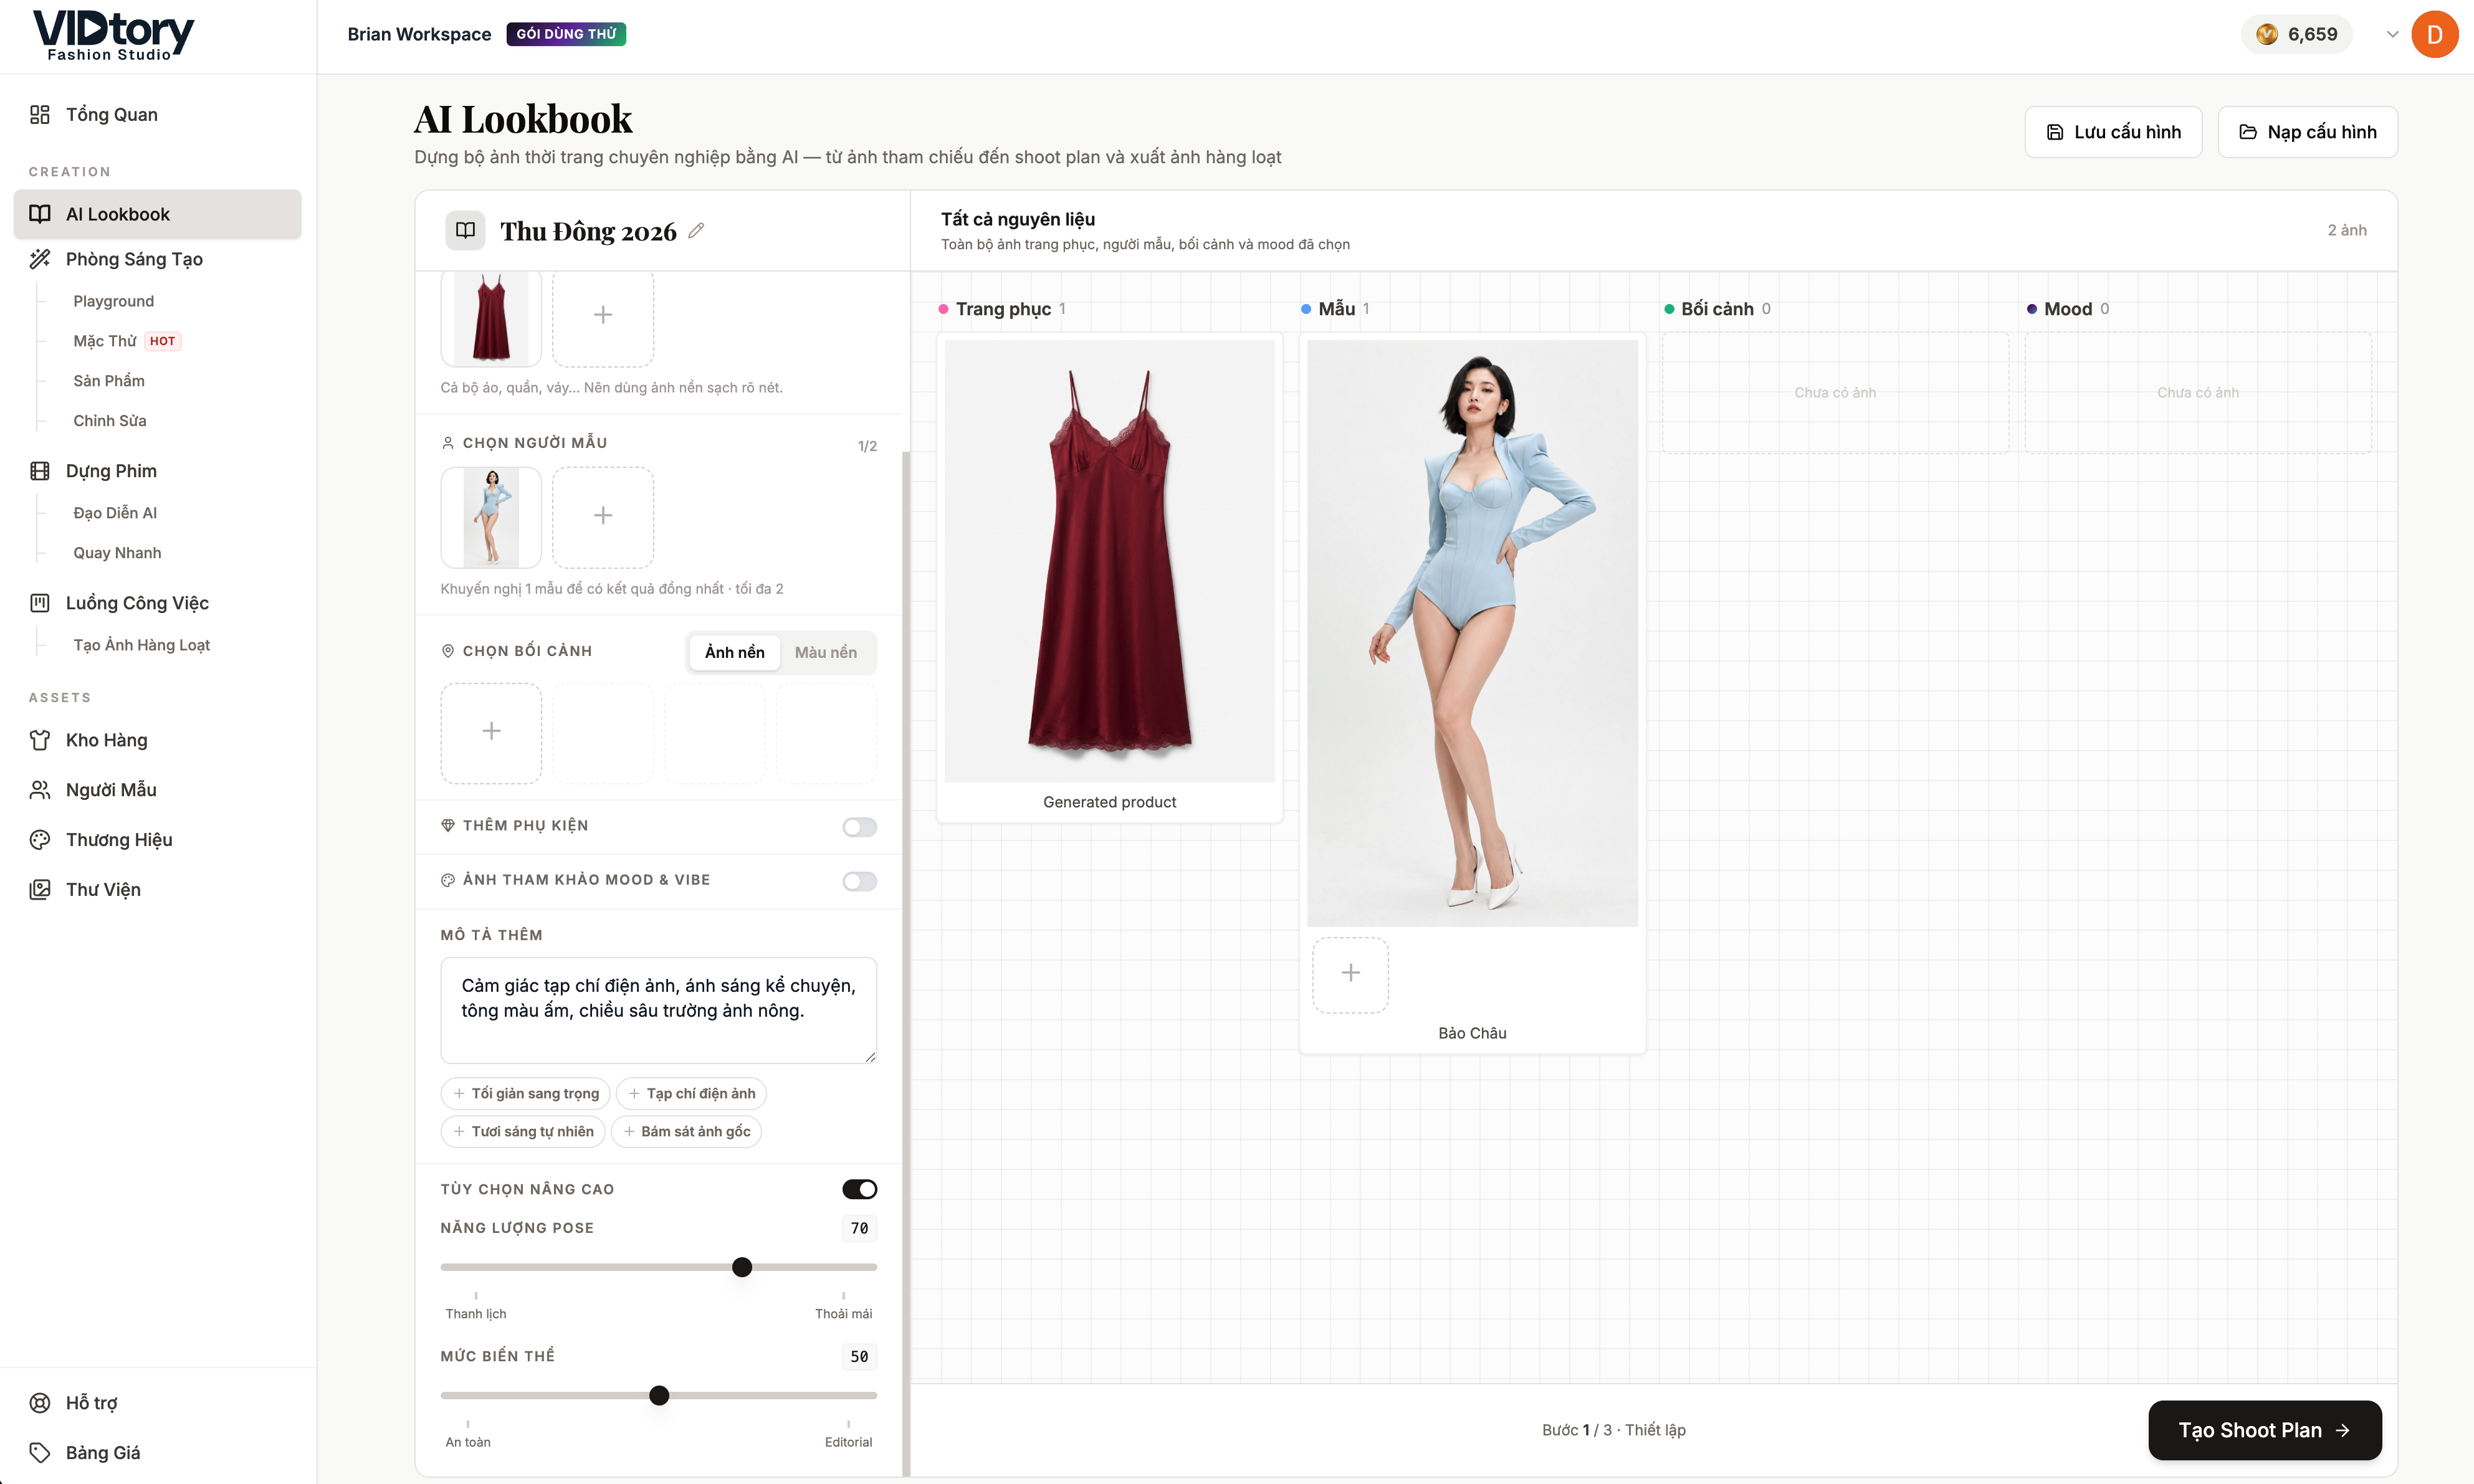The width and height of the screenshot is (2474, 1484).
Task: Click the Mức biến thể value 50 box
Action: [859, 1357]
